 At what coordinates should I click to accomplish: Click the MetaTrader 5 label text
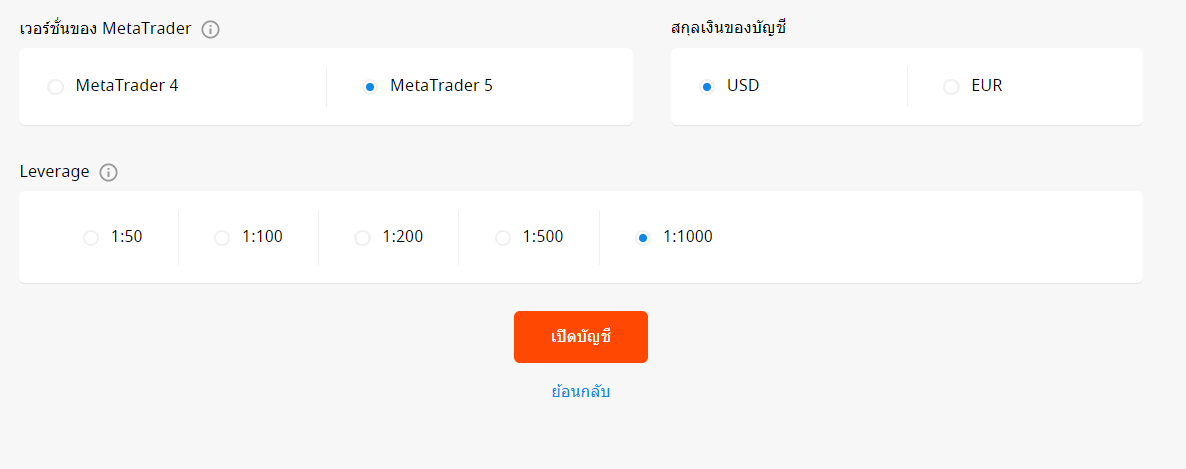(442, 85)
